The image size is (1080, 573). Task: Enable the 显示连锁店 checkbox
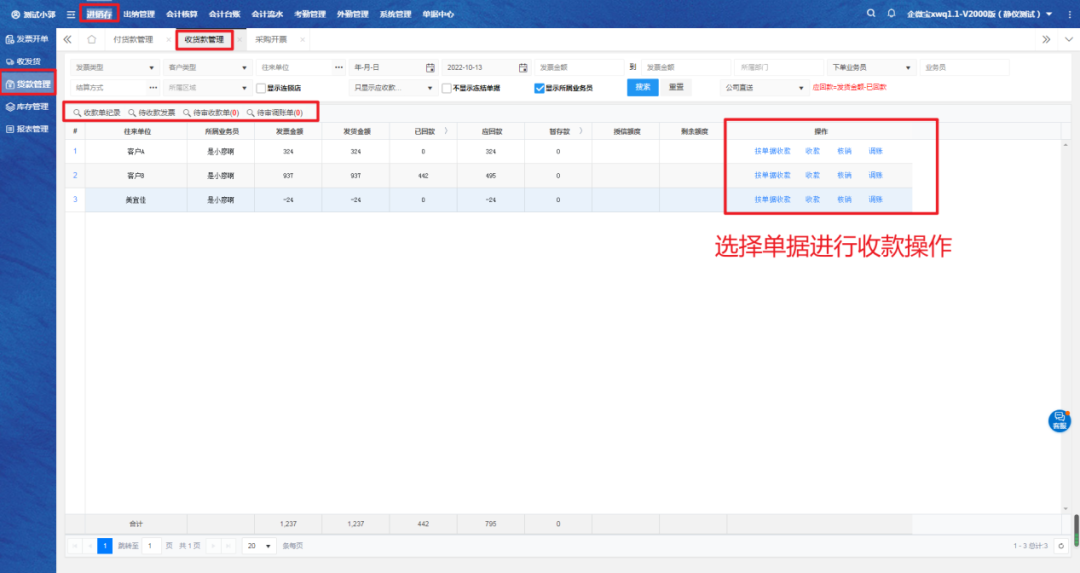click(261, 87)
